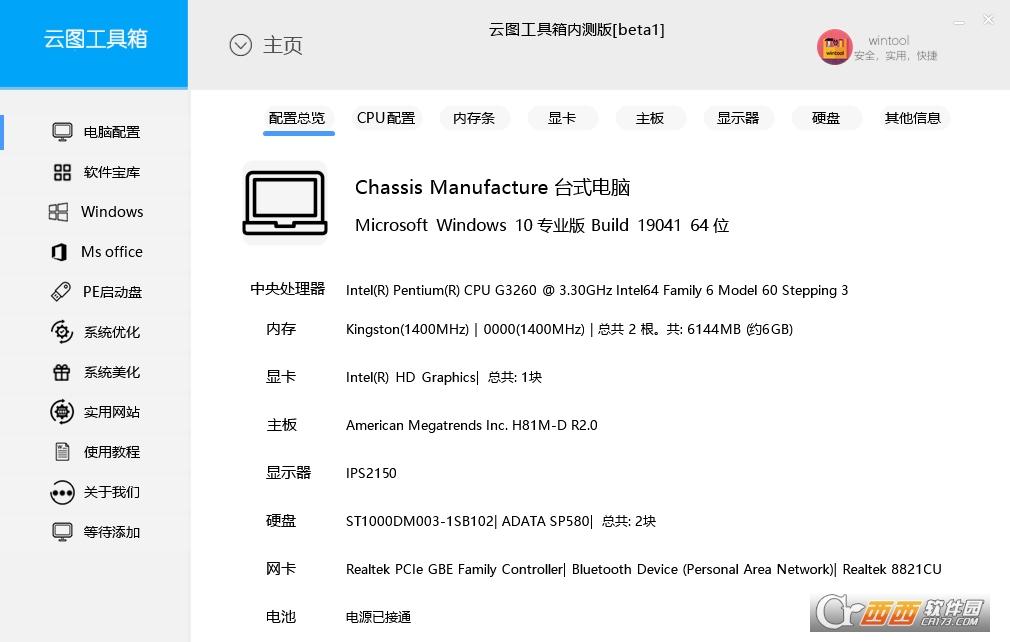Click Intel(R) Pentium(R) CPU G3260 value
Screen dimensions: 1010x642
tap(597, 290)
